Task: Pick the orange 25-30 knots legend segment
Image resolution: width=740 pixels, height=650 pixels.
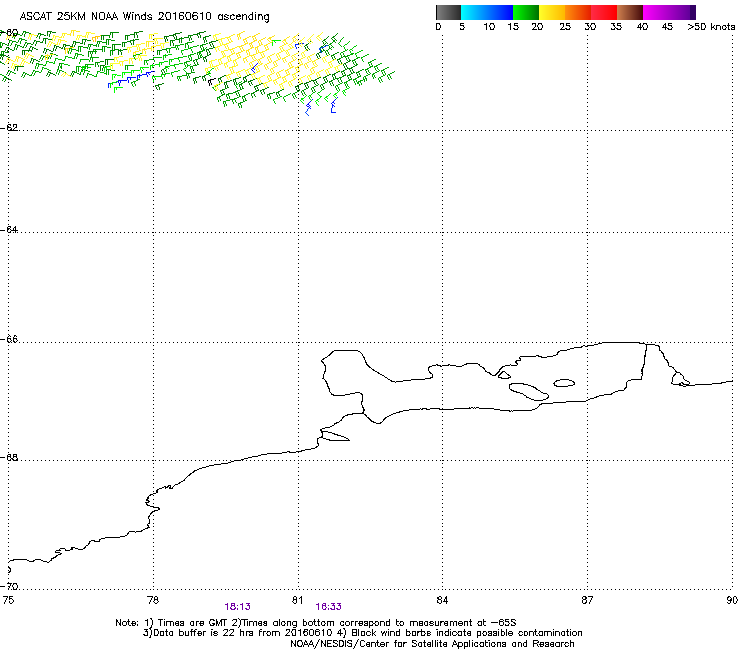Action: (578, 12)
